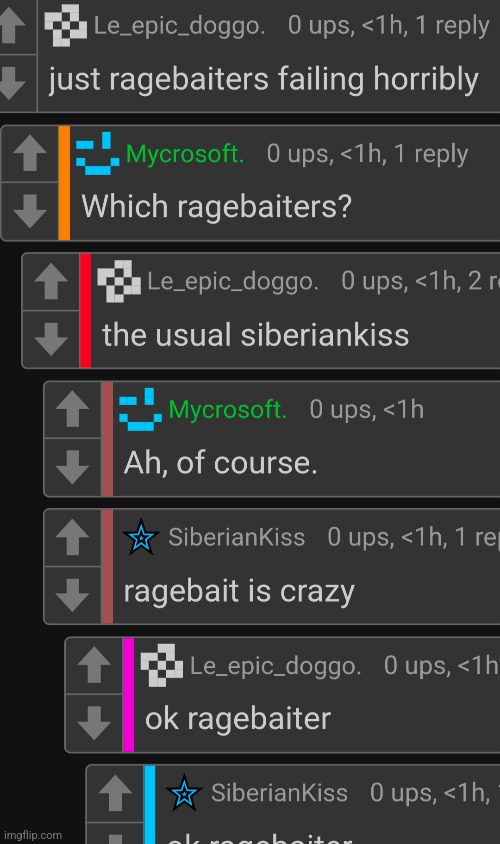This screenshot has height=844, width=500.
Task: Click Le_epic_doggo's checkered avatar on top comment
Action: coord(65,25)
